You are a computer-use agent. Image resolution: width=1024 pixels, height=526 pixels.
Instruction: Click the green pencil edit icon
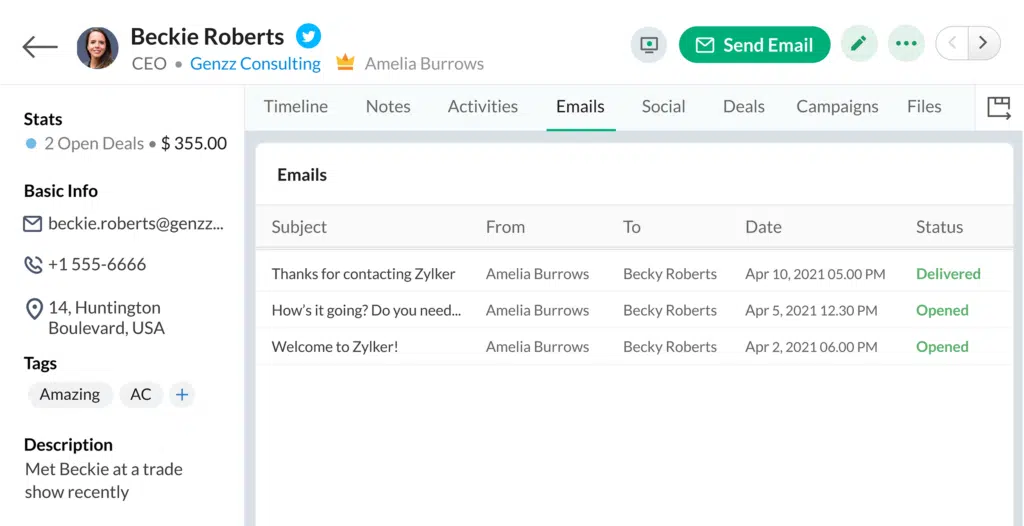pyautogui.click(x=858, y=45)
